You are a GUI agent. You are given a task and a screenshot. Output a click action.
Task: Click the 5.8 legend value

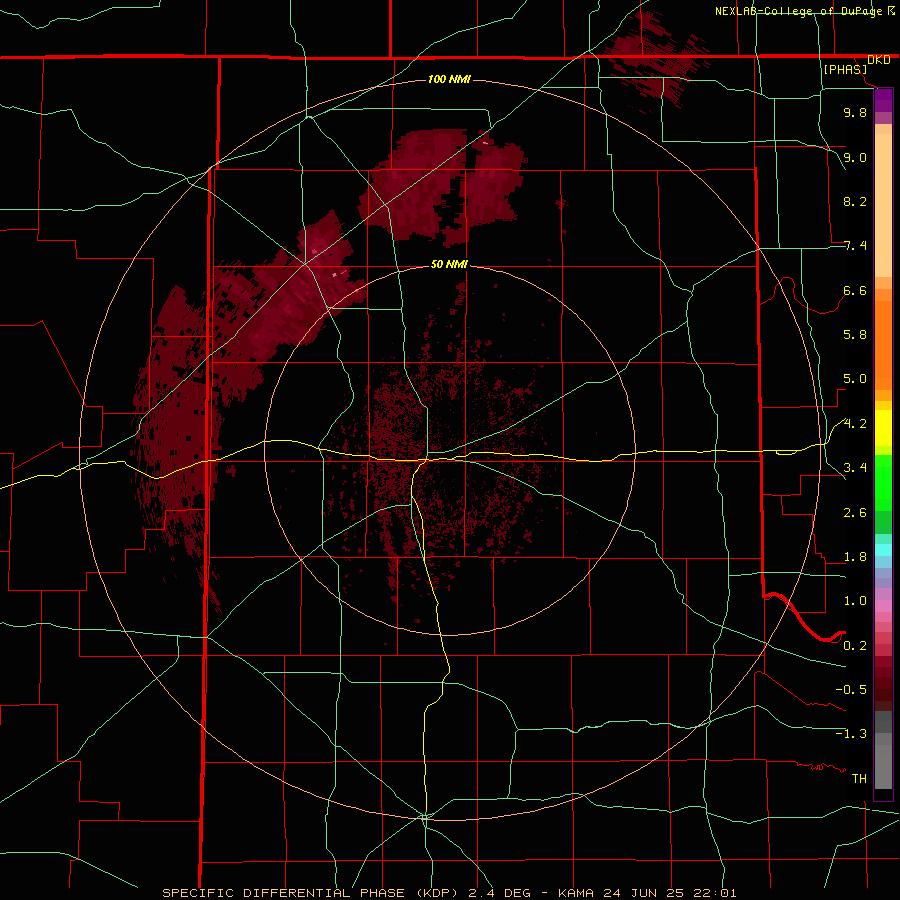[855, 335]
